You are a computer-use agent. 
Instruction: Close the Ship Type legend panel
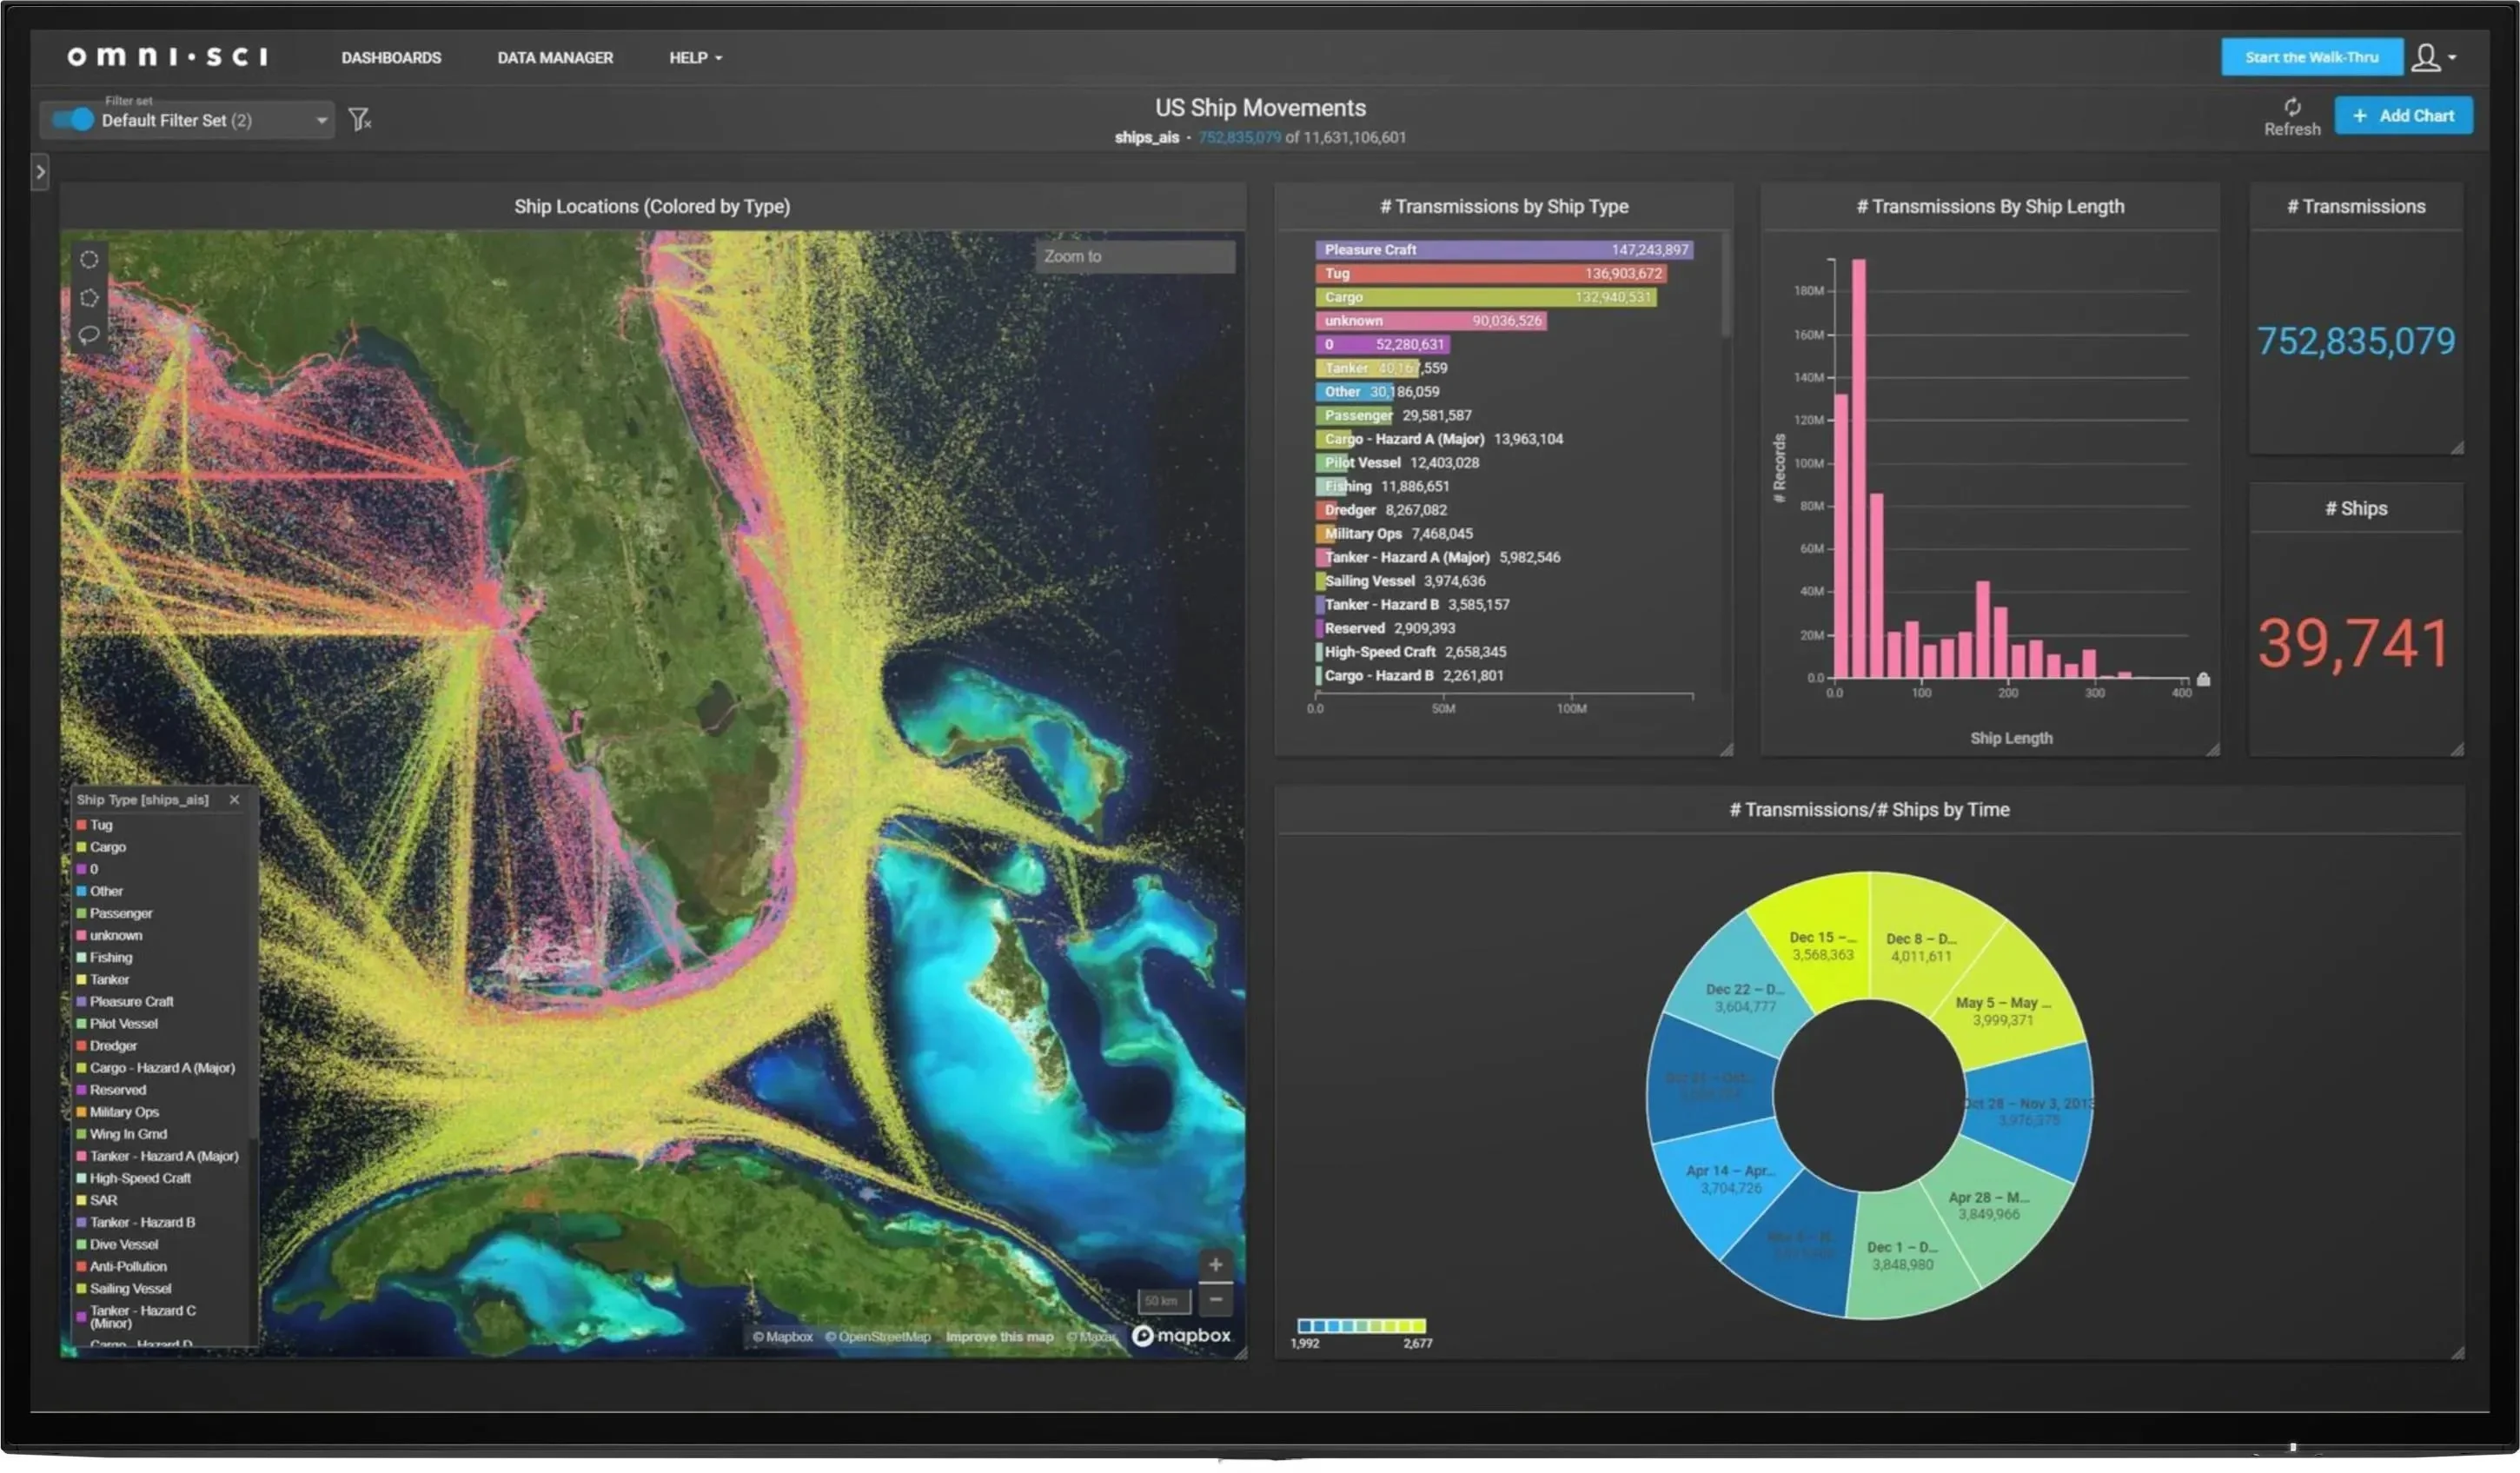click(234, 800)
